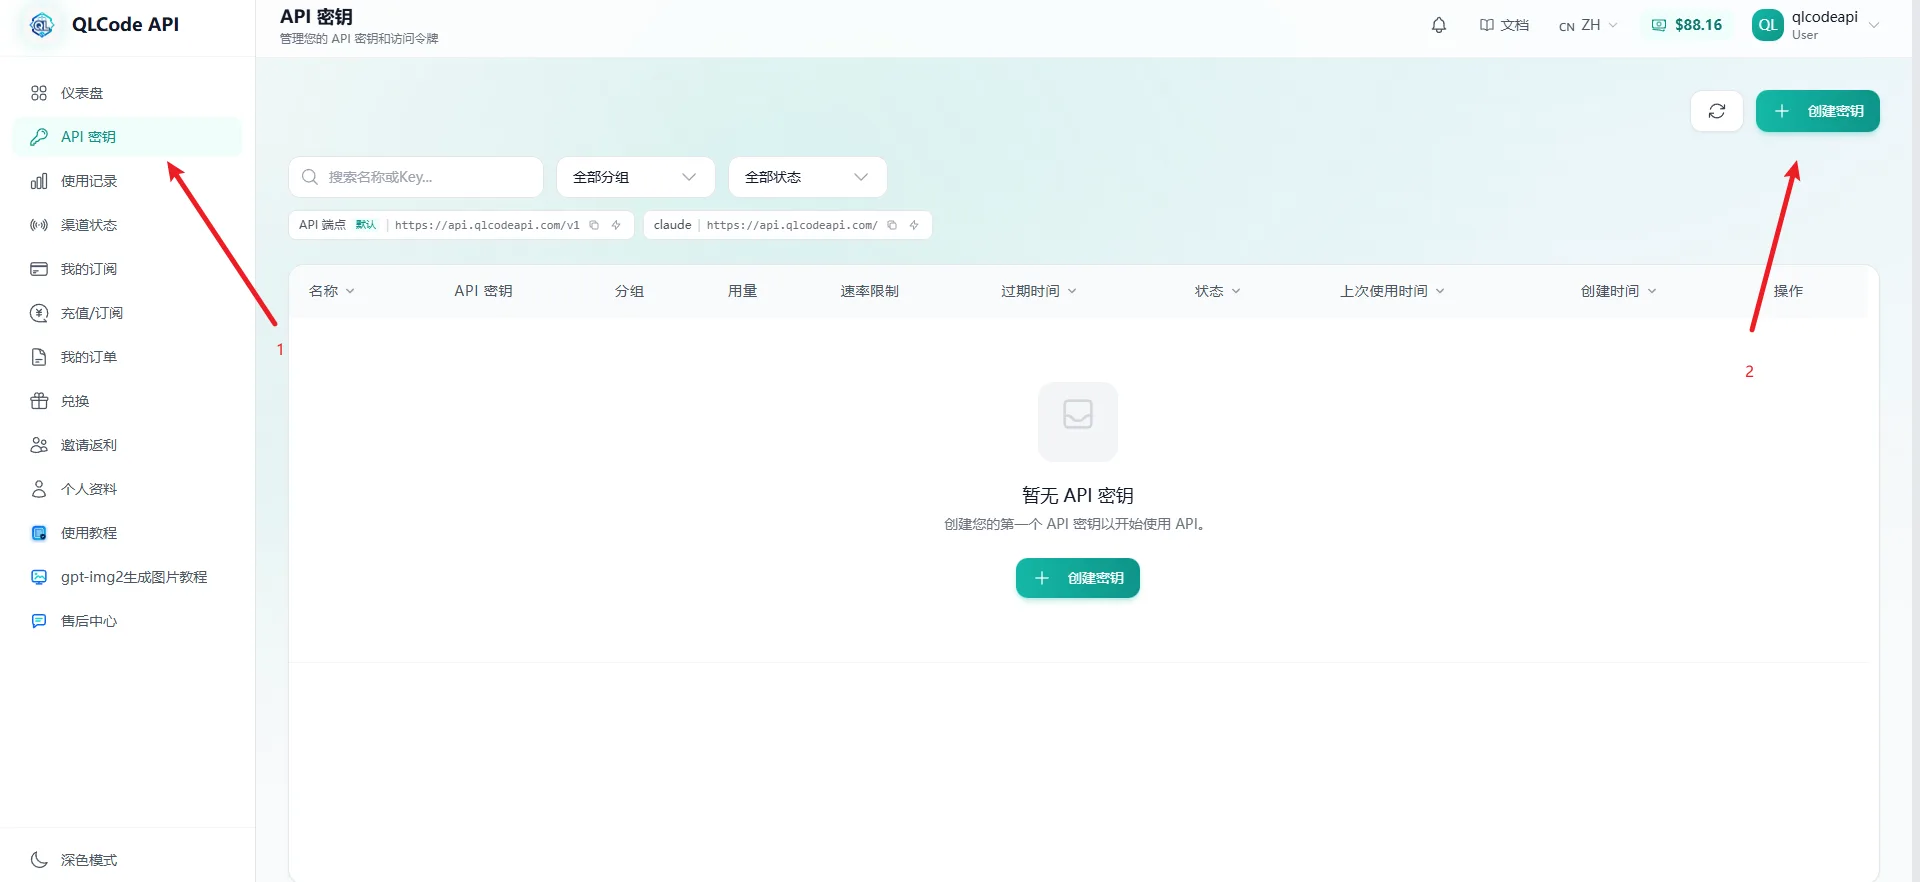Screen dimensions: 1920x882
Task: Go to 使用记录 menu item
Action: tap(127, 181)
